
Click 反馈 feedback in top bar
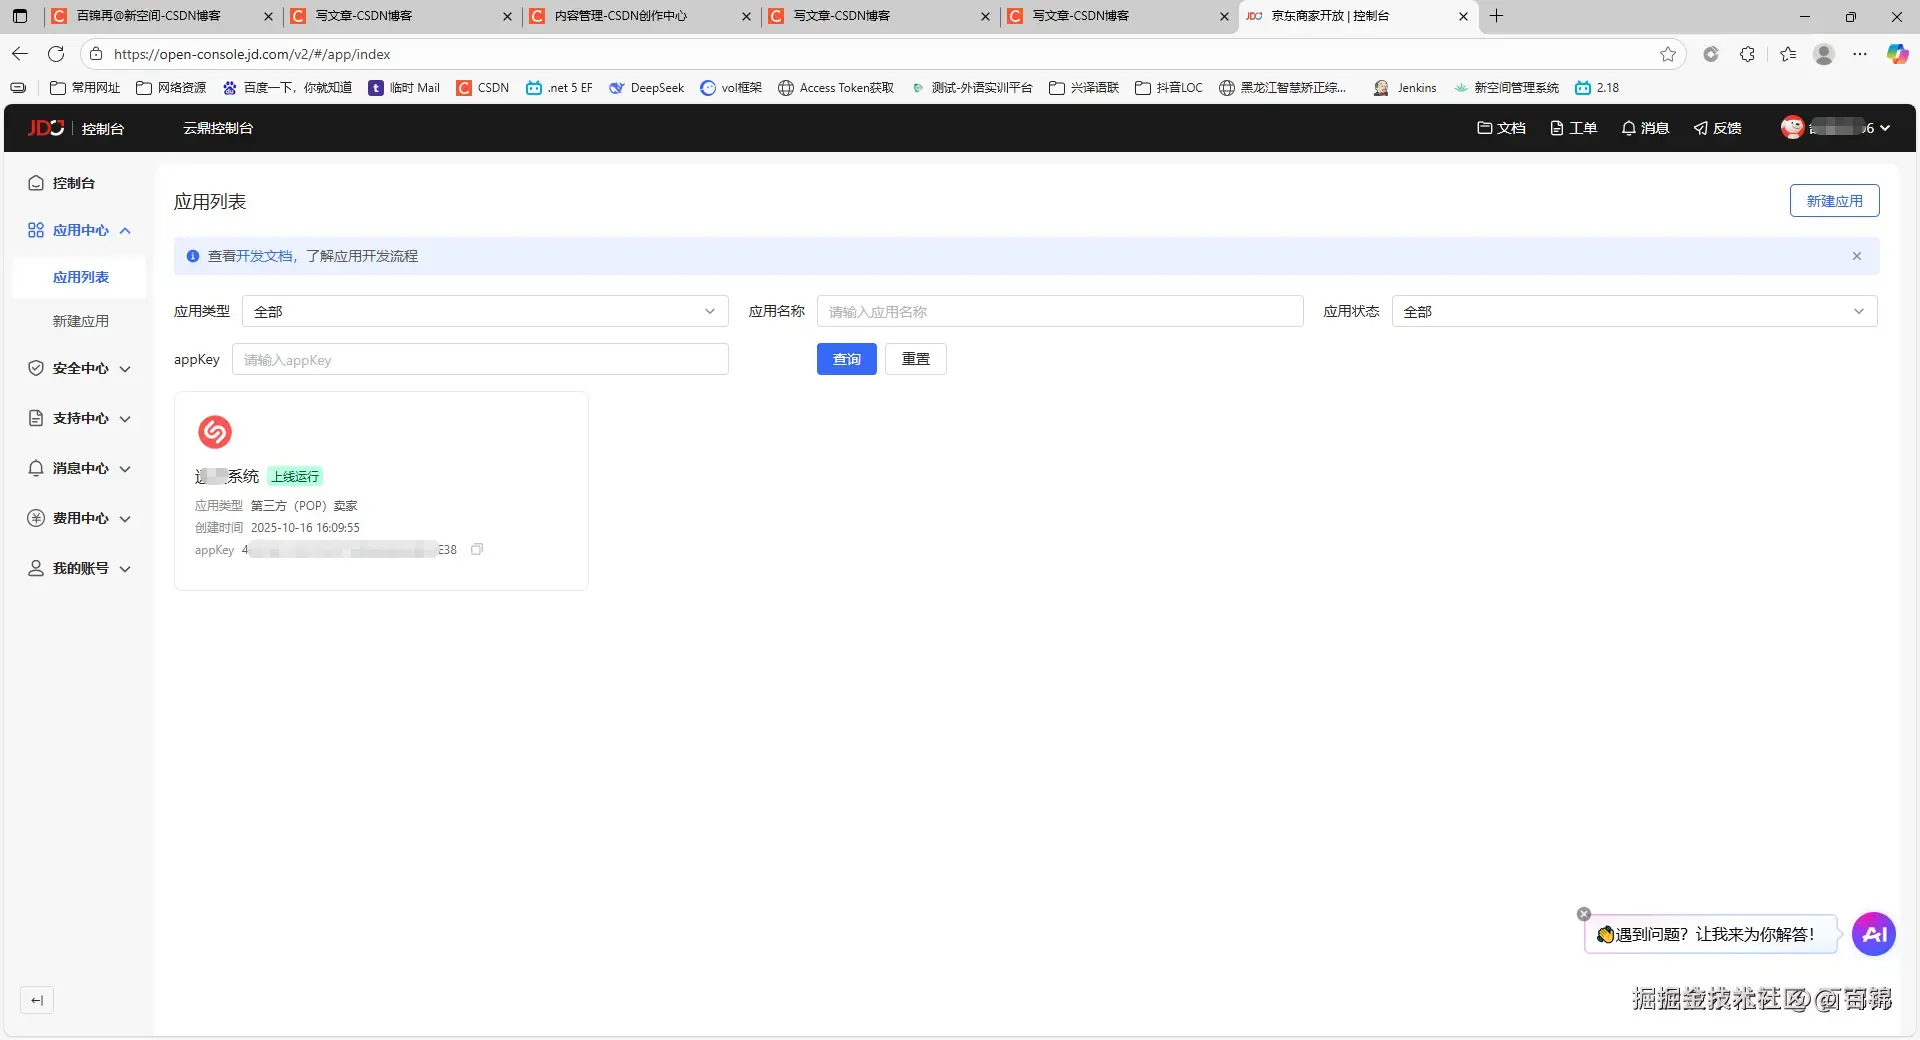pos(1717,128)
